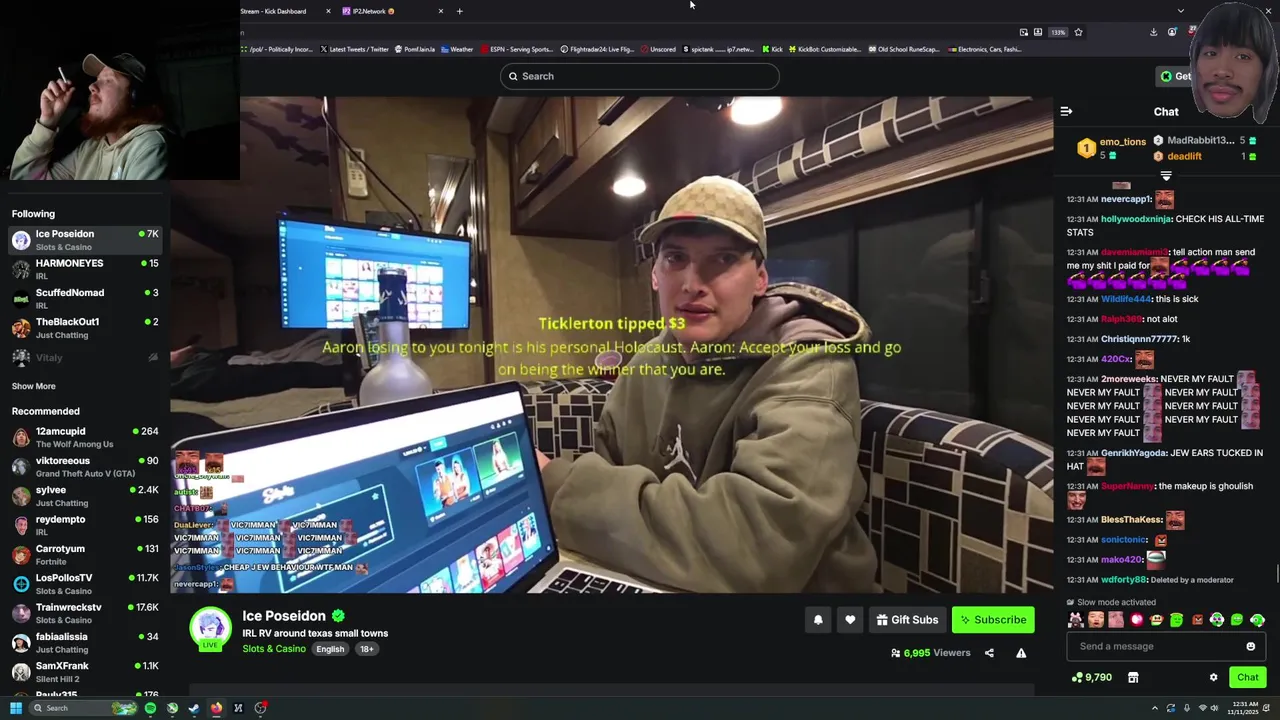
Task: Click Show More under Following
Action: [34, 386]
